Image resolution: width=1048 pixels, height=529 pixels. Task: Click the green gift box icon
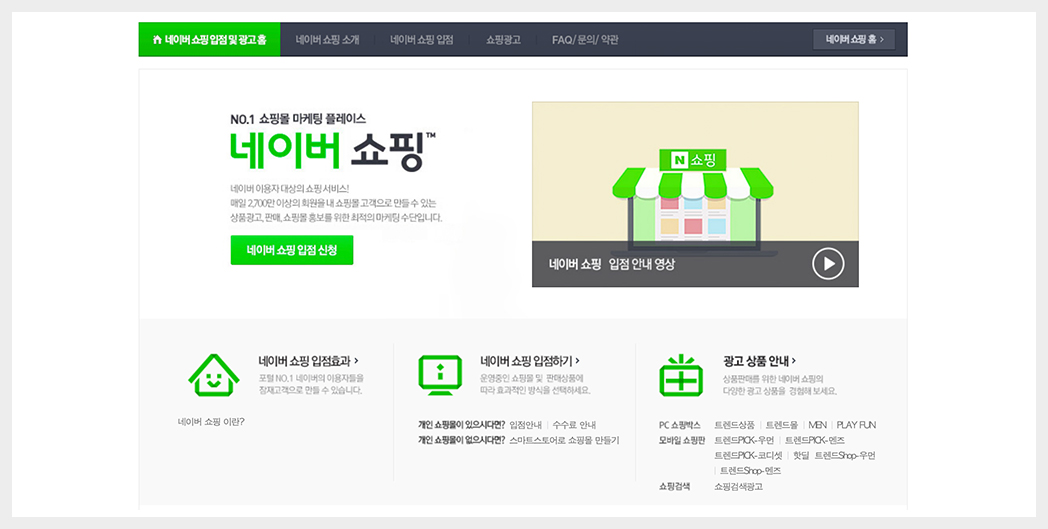681,375
